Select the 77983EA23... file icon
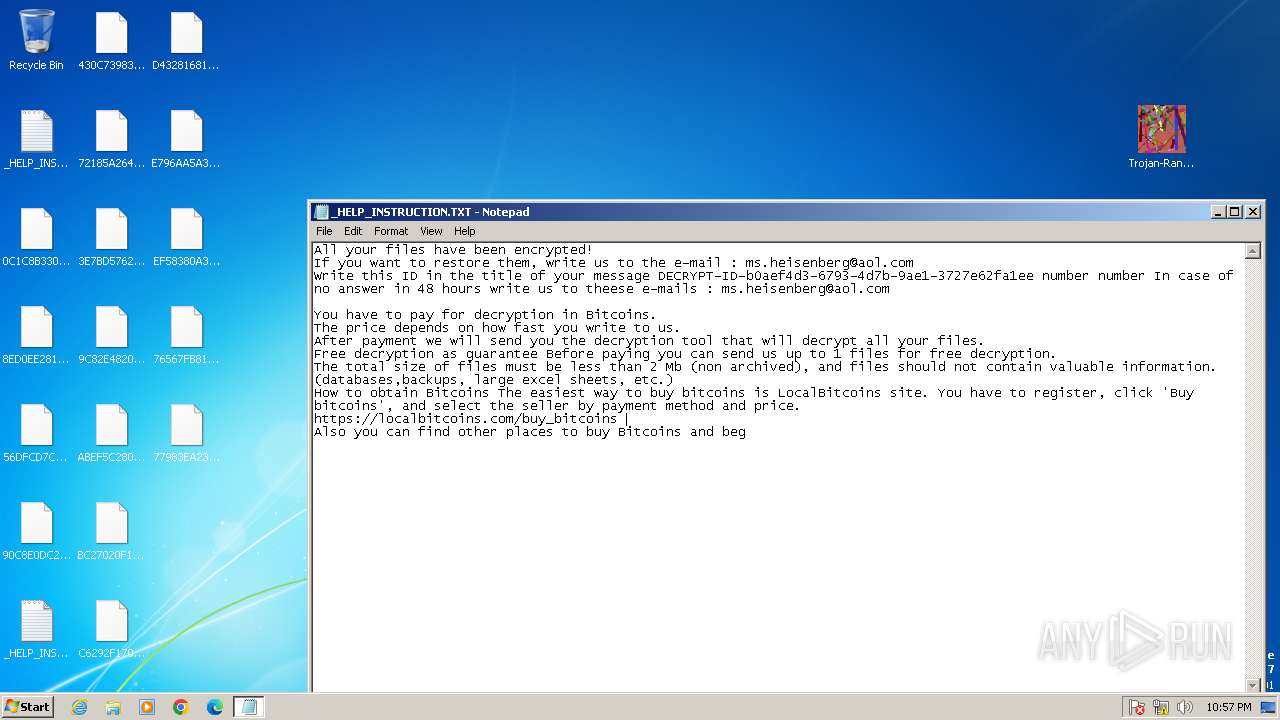Image resolution: width=1280 pixels, height=720 pixels. (x=186, y=432)
